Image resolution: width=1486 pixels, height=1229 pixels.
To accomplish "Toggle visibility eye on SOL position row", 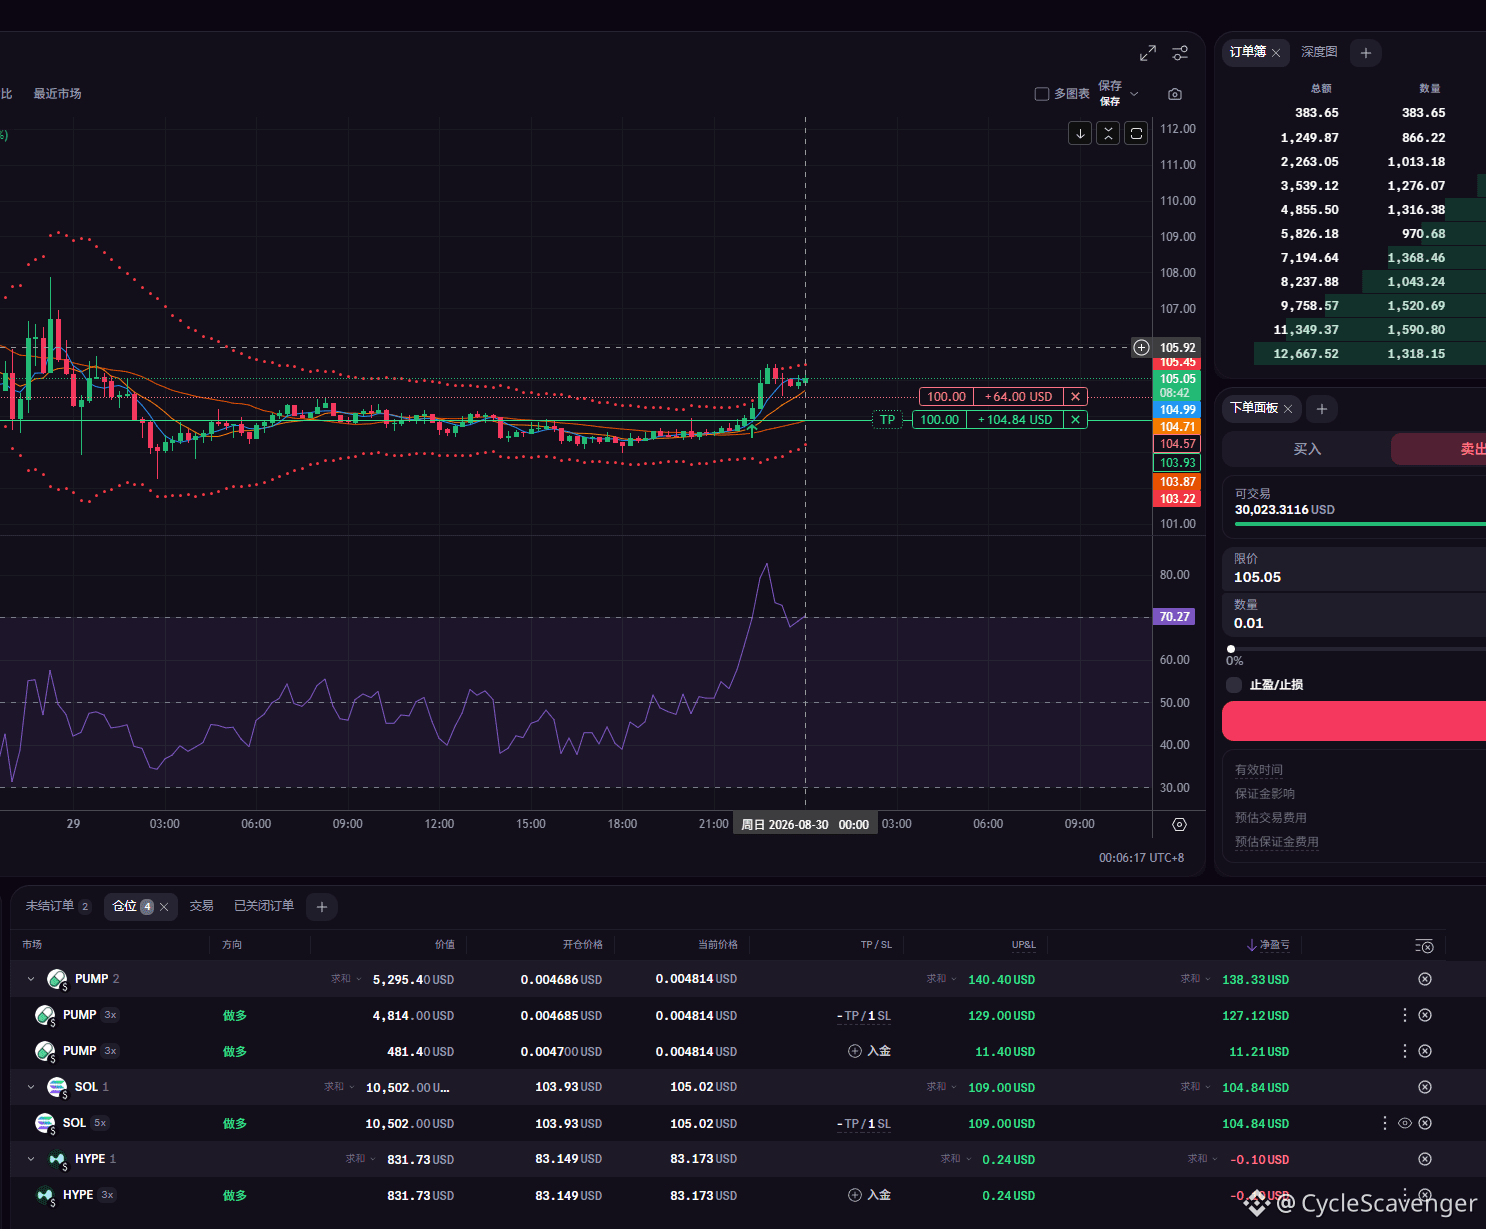I will click(1405, 1123).
